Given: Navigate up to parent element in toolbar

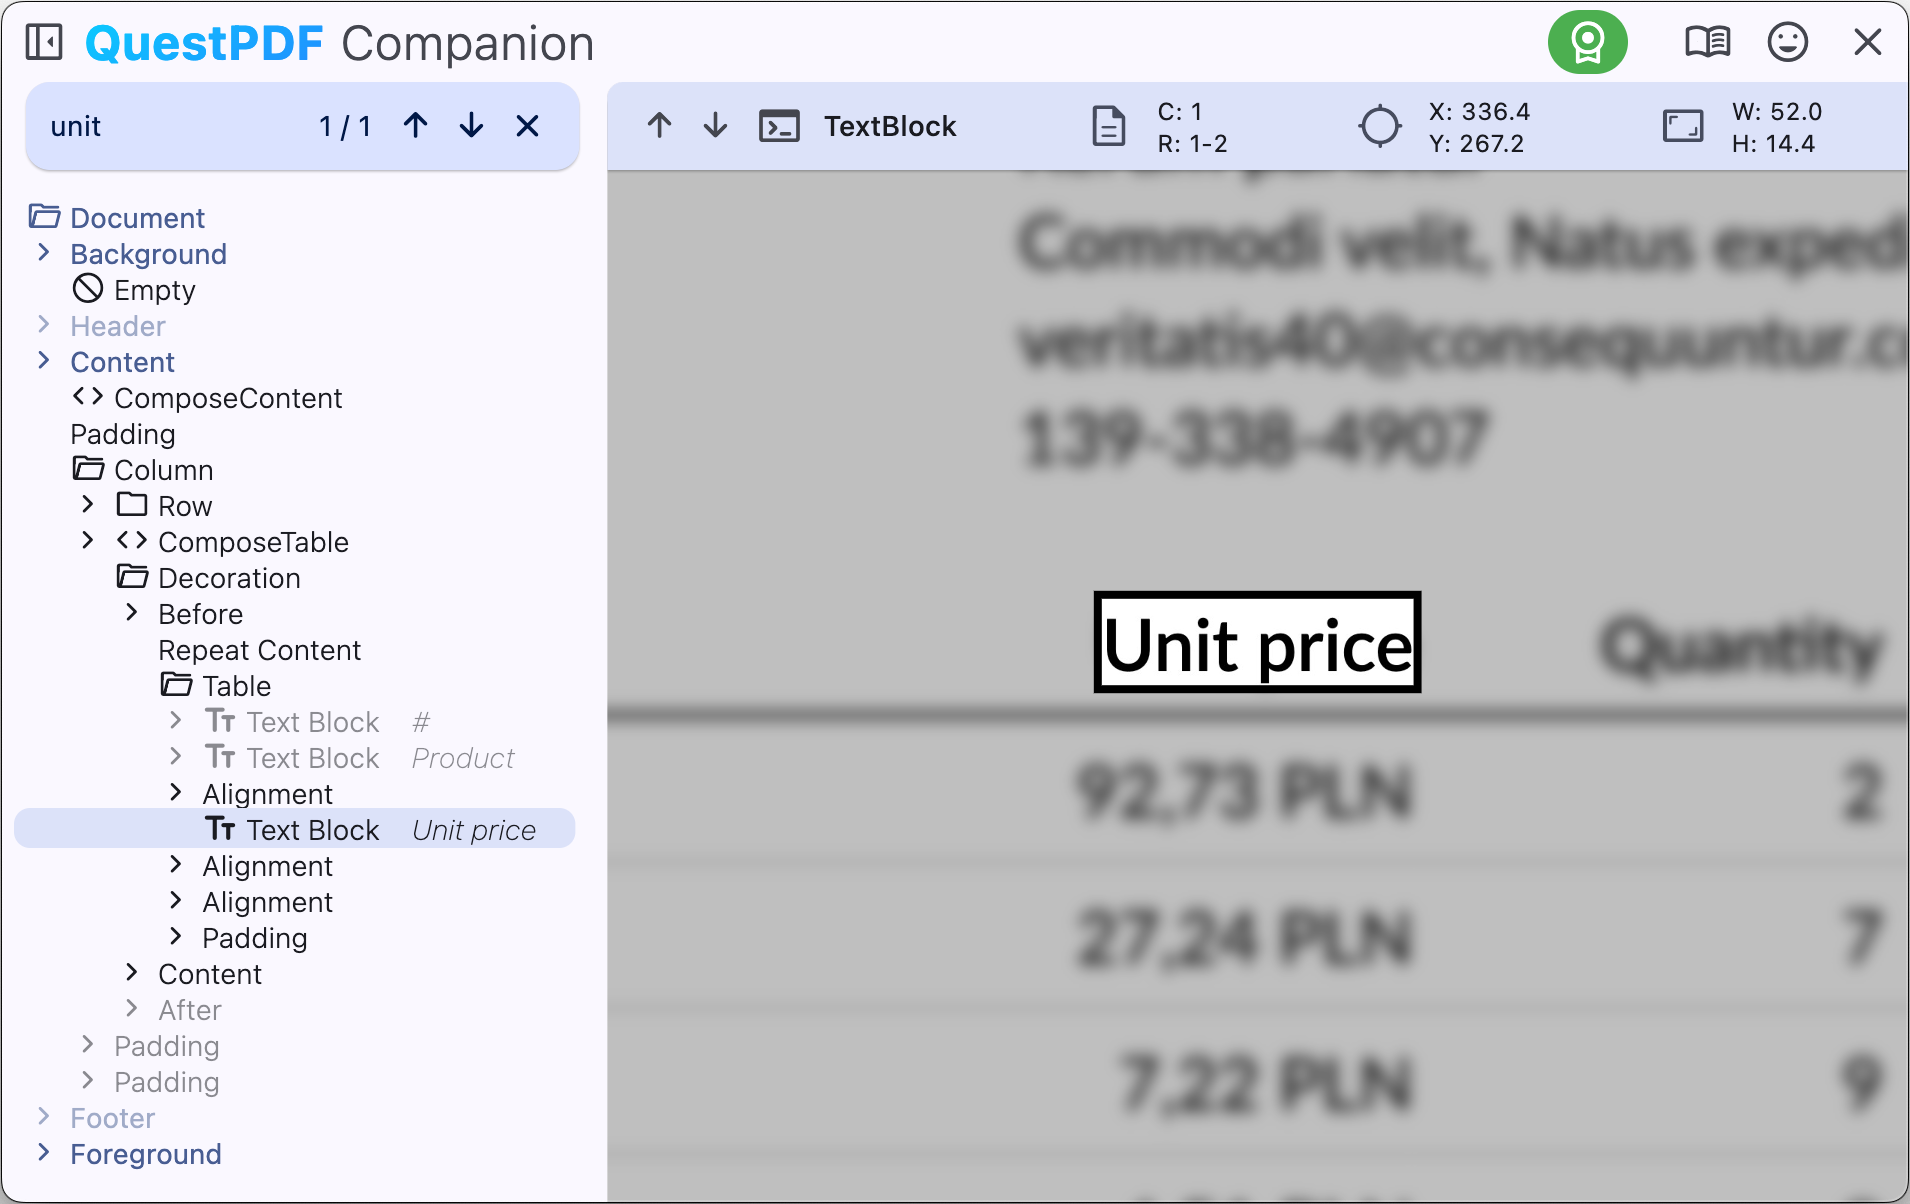Looking at the screenshot, I should click(659, 126).
